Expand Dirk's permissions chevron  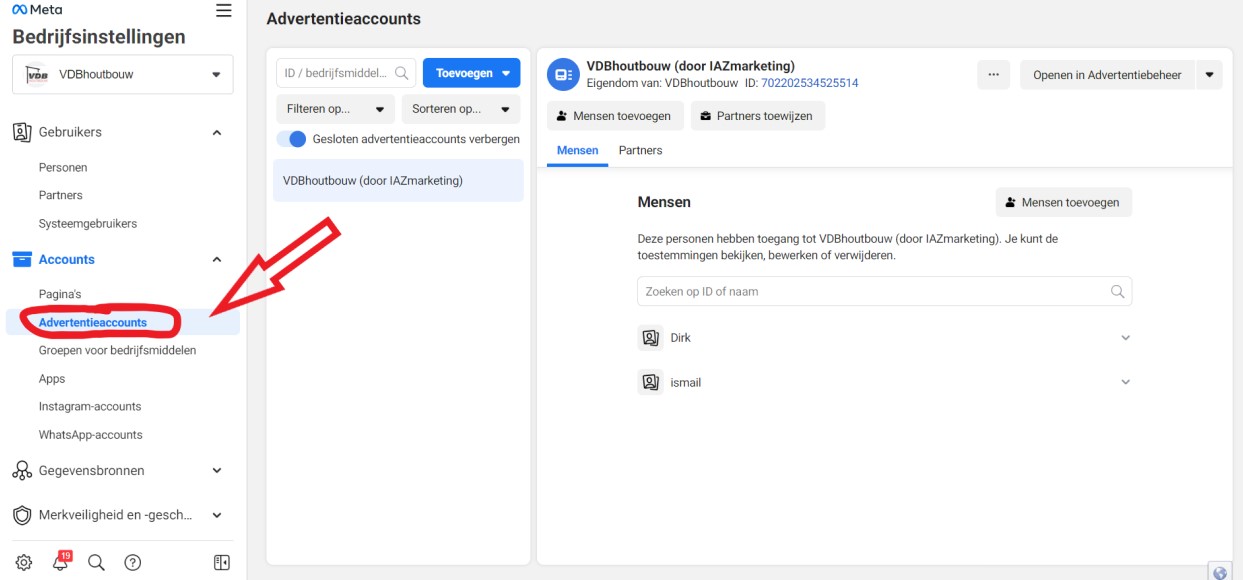tap(1125, 338)
